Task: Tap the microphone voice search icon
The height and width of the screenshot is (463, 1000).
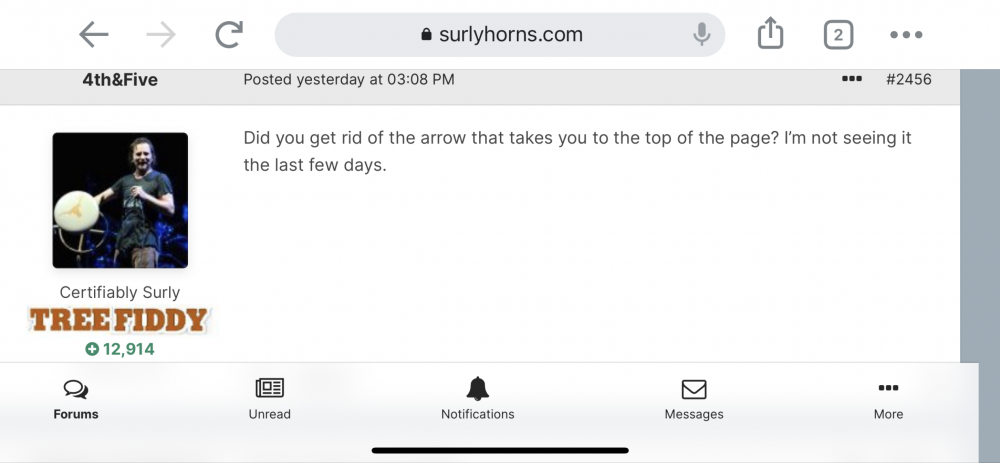Action: click(702, 35)
